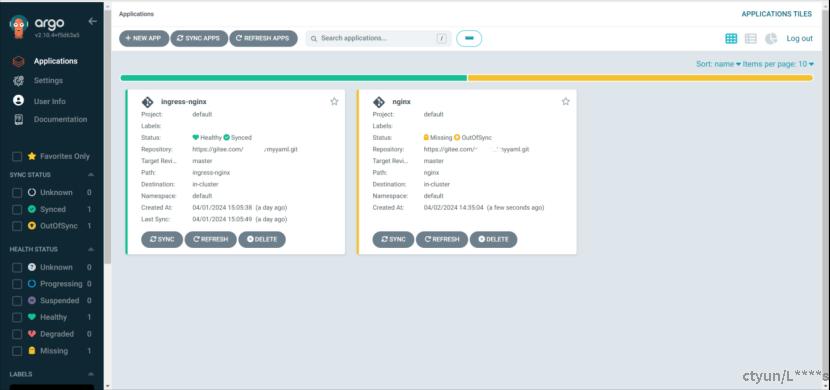Screen dimensions: 830x390
Task: Click the slash shortcut key hint in search
Action: click(x=441, y=39)
